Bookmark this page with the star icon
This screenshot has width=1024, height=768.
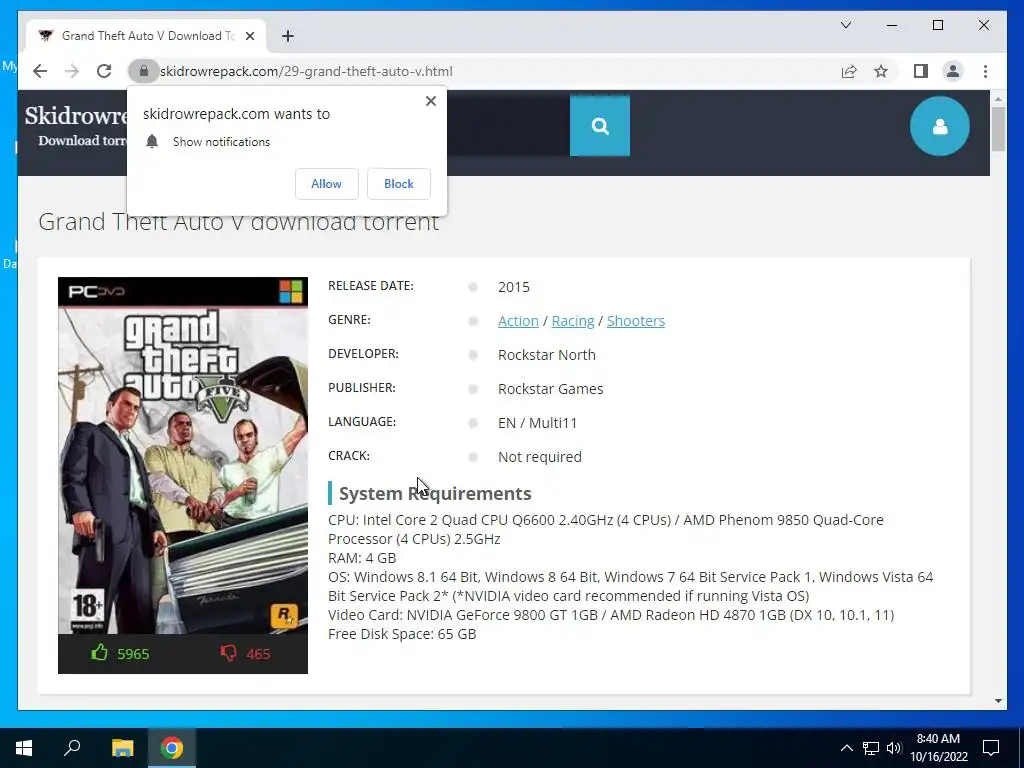(x=881, y=71)
